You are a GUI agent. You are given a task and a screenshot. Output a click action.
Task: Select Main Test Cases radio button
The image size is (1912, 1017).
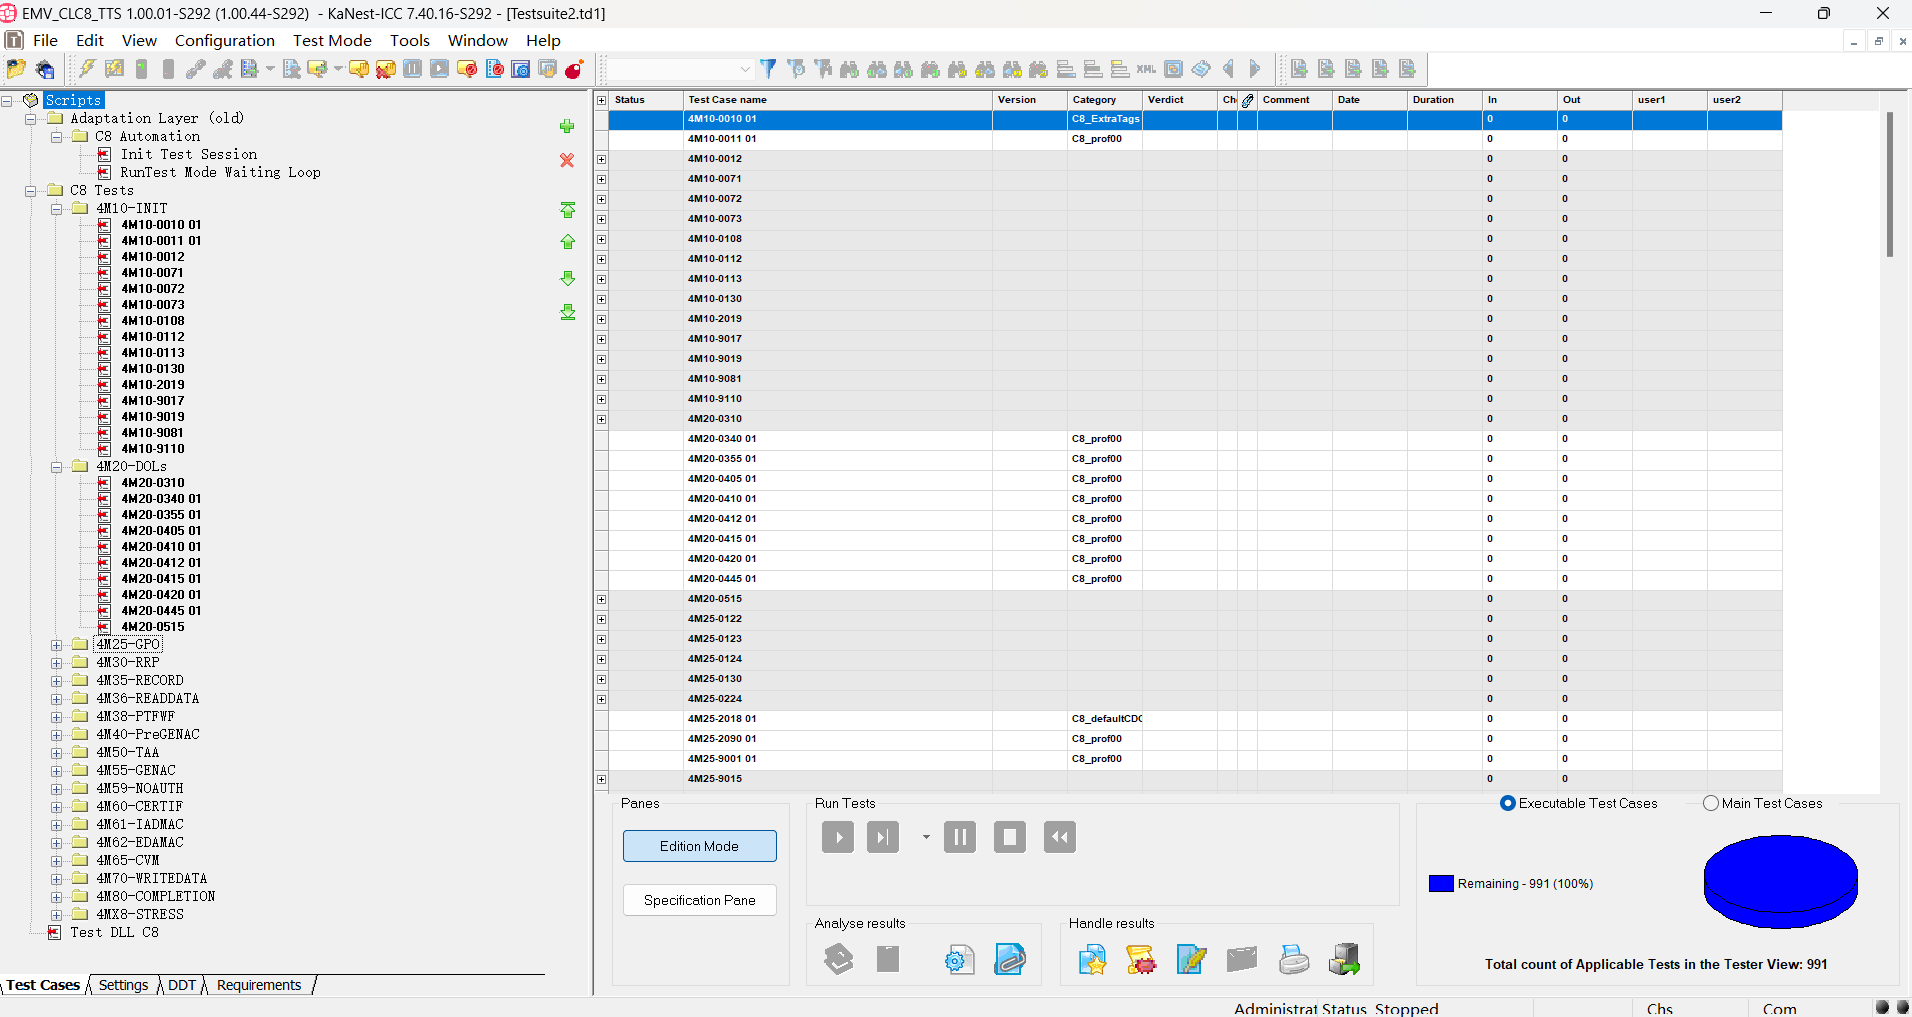(x=1711, y=803)
